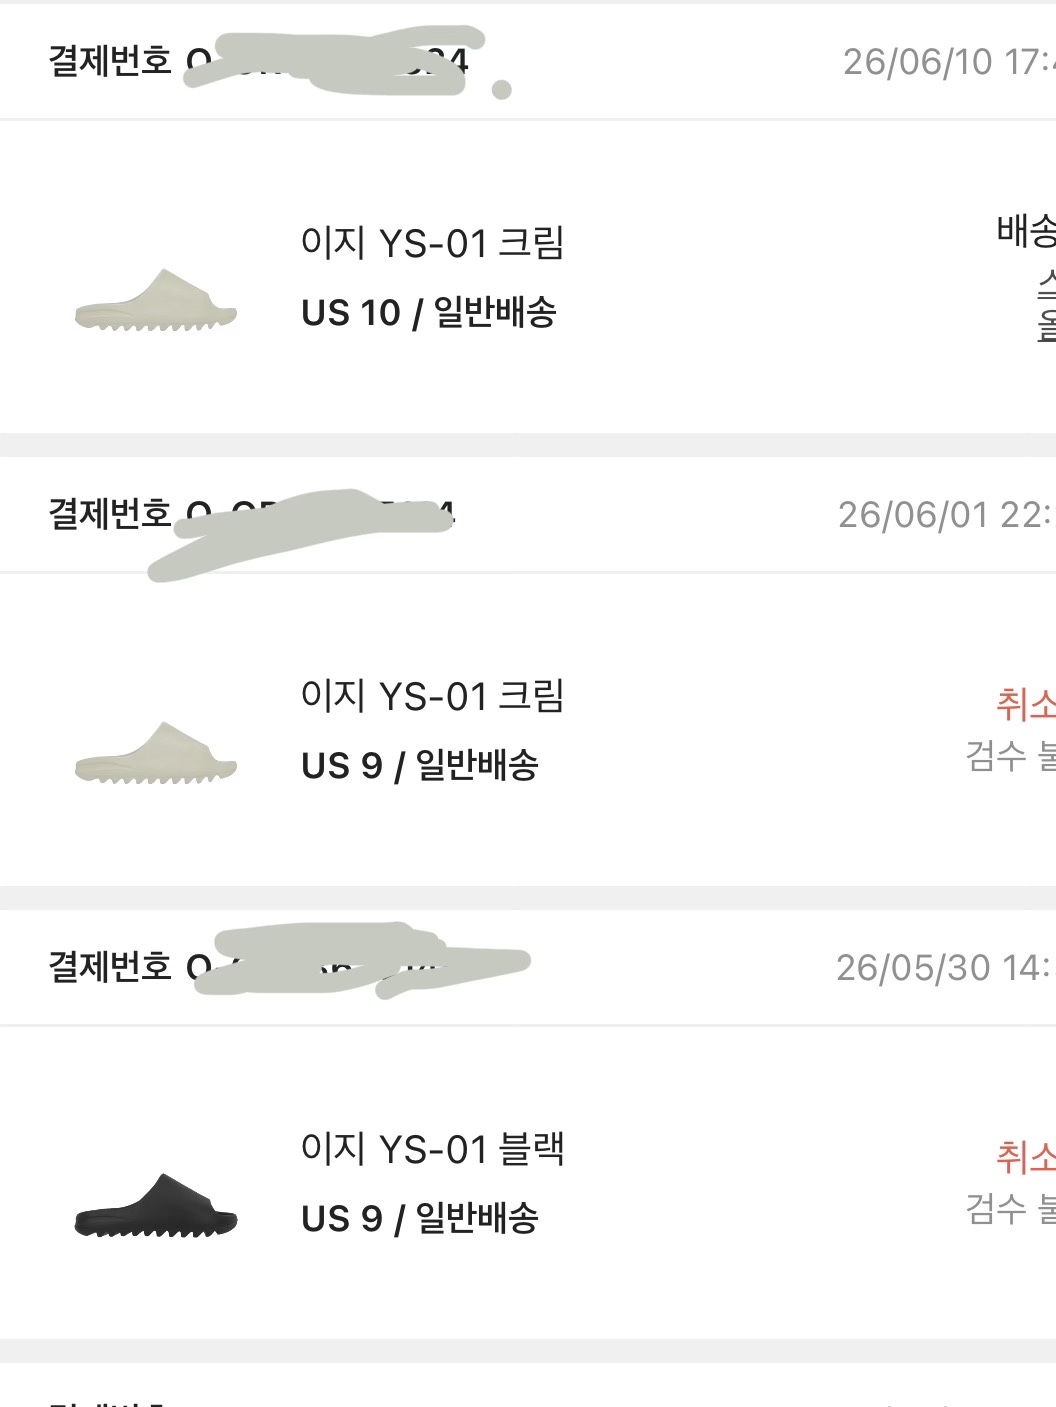Select product title 이지 YS-01 블랙
1056x1407 pixels.
433,1149
